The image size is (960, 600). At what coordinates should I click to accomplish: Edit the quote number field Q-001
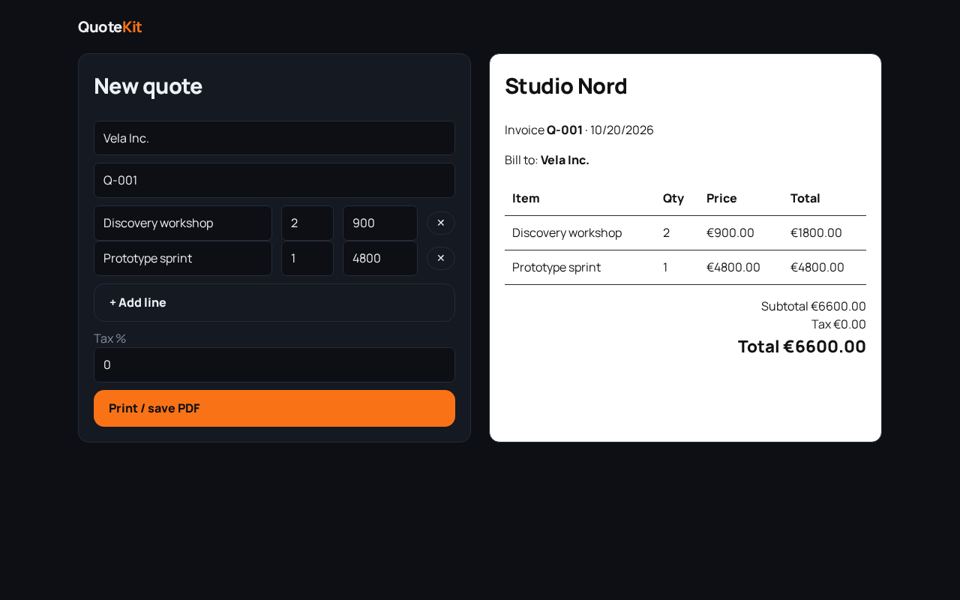(x=274, y=180)
